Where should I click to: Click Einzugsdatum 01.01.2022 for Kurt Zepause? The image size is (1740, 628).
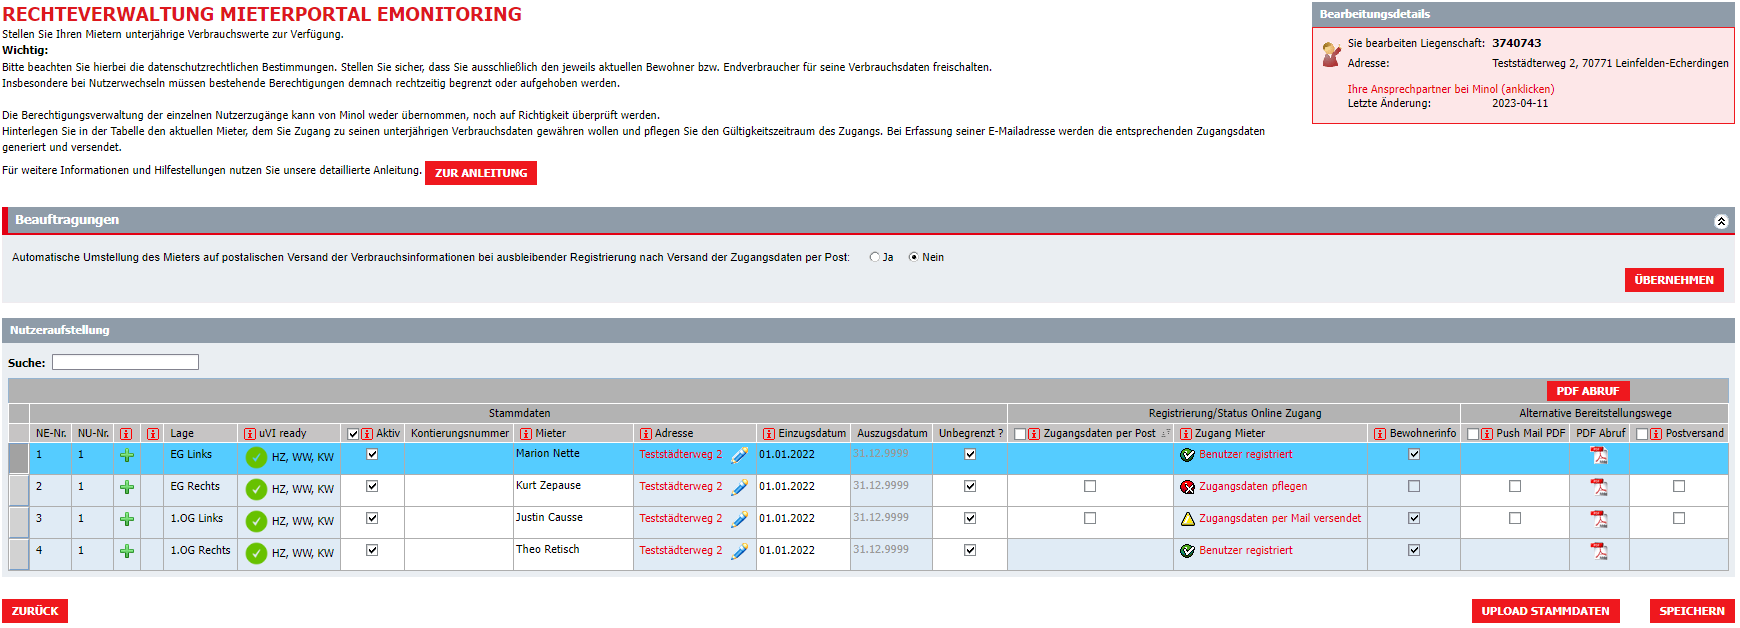[787, 486]
